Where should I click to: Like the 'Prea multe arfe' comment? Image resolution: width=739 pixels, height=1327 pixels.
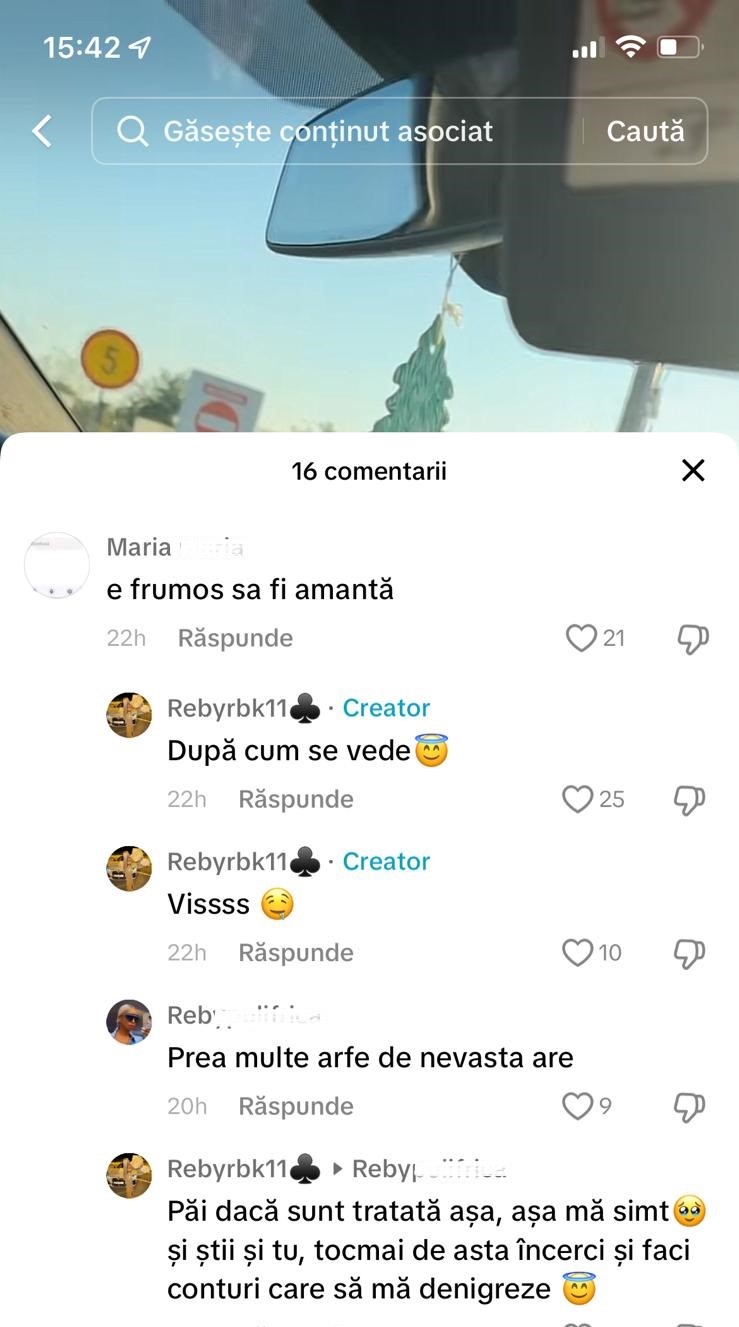click(x=577, y=1106)
